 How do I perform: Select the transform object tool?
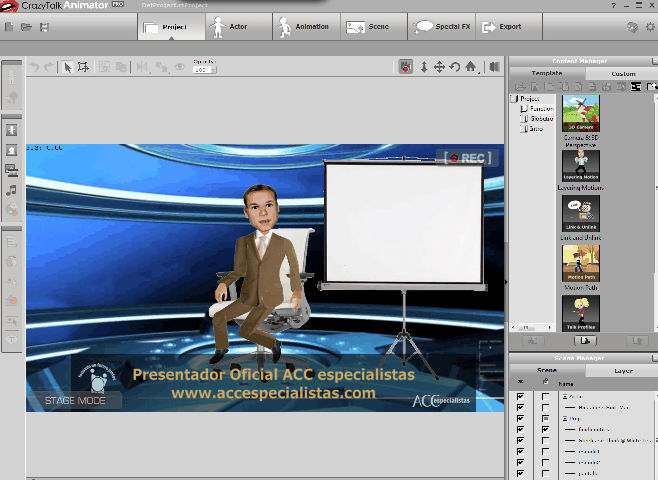pos(83,67)
